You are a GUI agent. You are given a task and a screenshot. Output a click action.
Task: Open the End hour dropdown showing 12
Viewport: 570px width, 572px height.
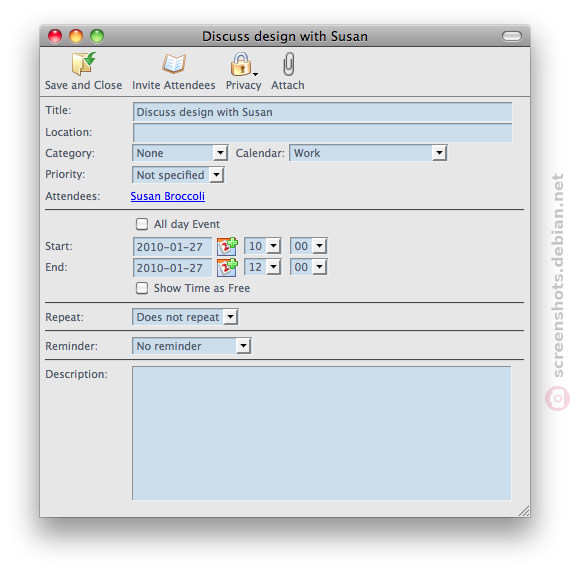(263, 267)
